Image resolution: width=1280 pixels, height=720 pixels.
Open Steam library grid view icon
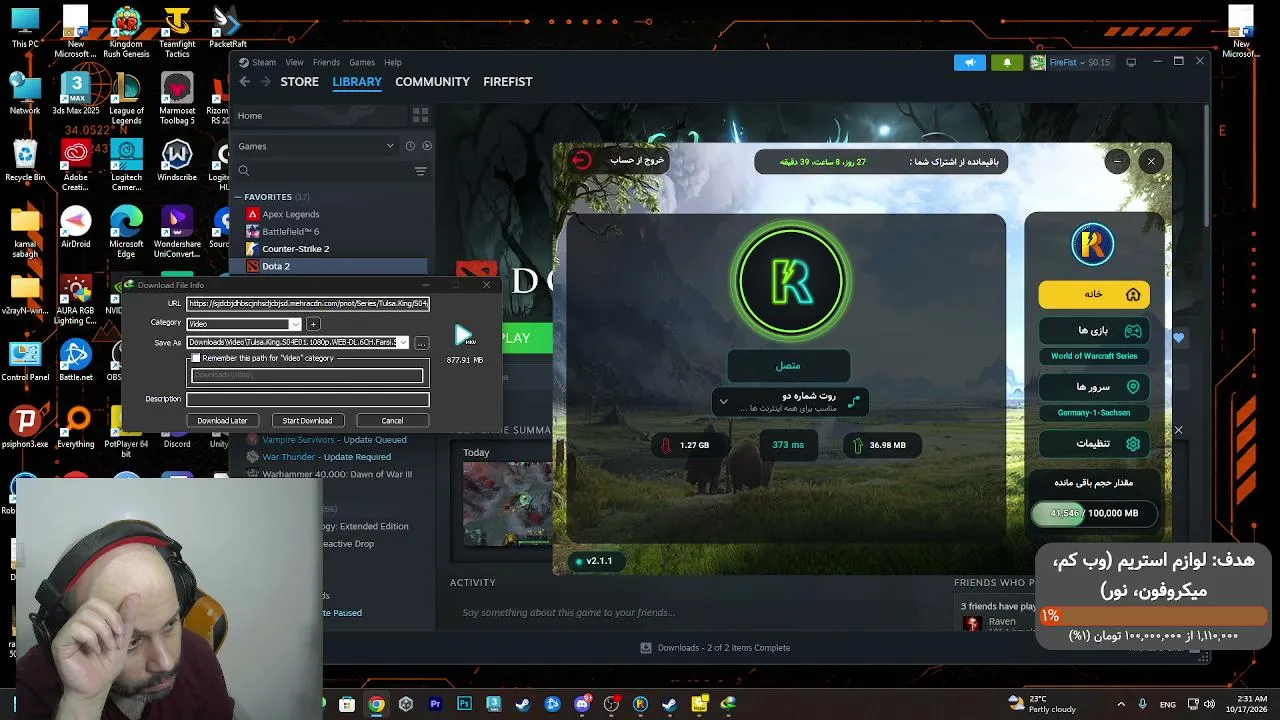pyautogui.click(x=420, y=115)
